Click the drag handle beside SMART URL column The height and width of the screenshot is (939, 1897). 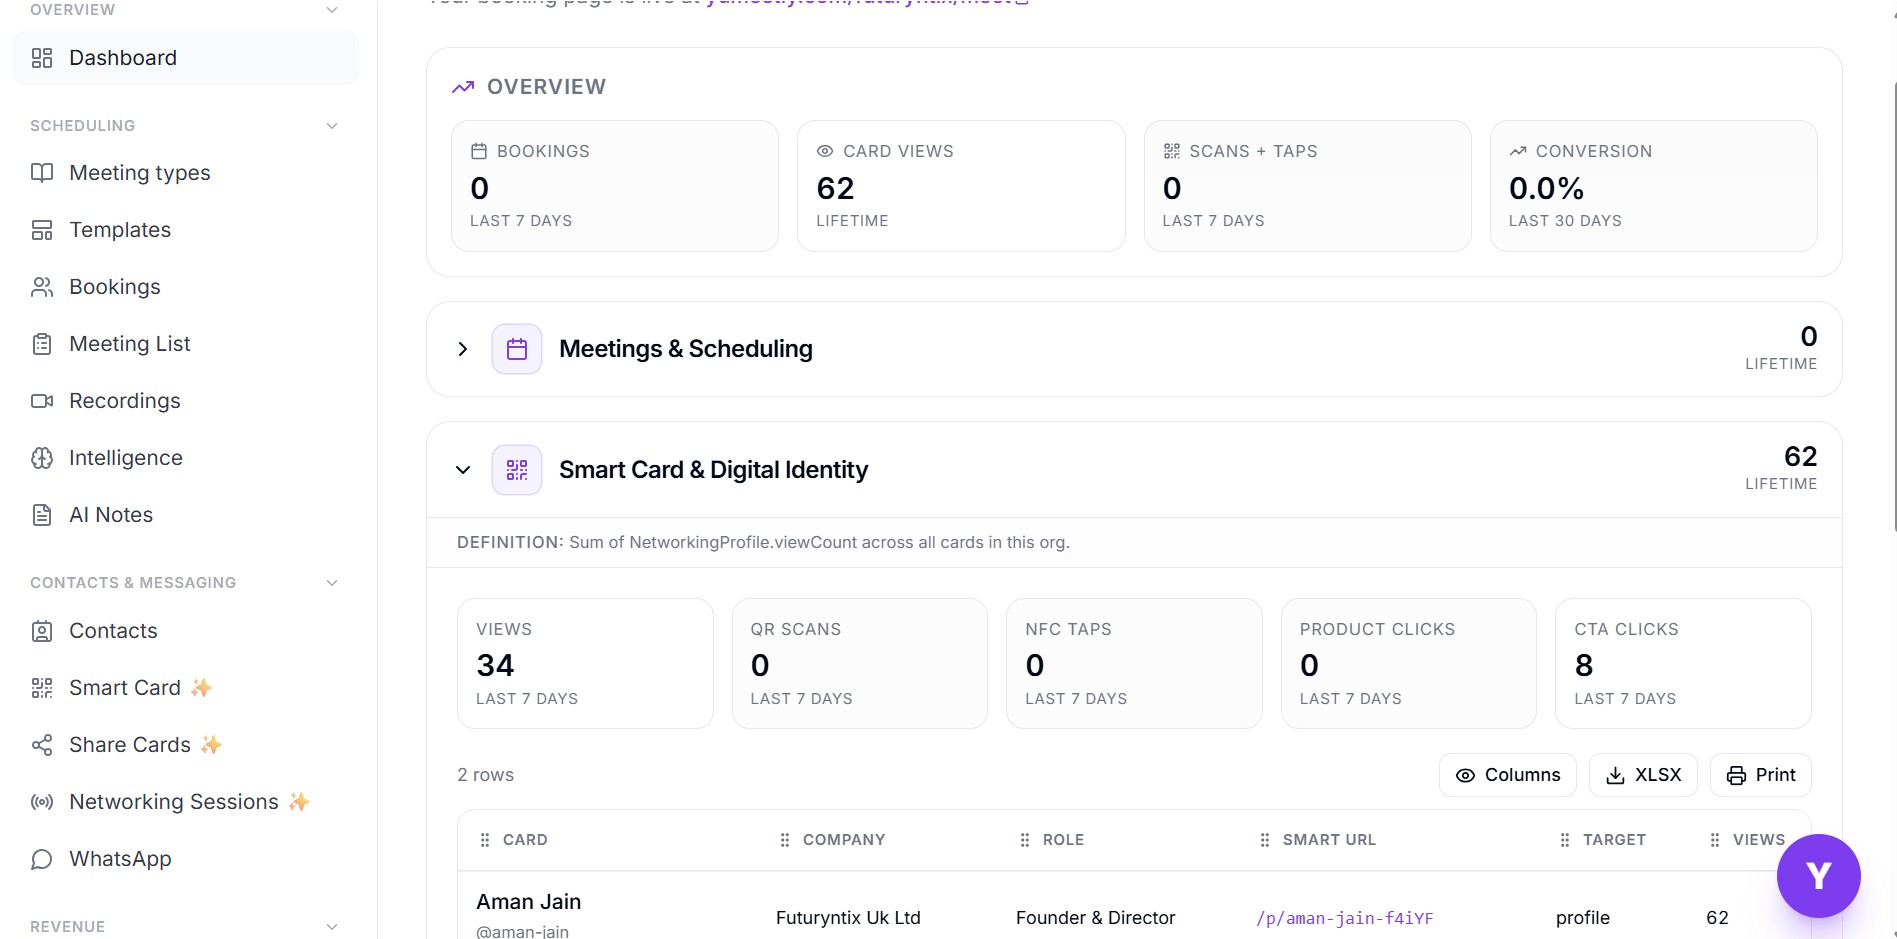pos(1265,840)
